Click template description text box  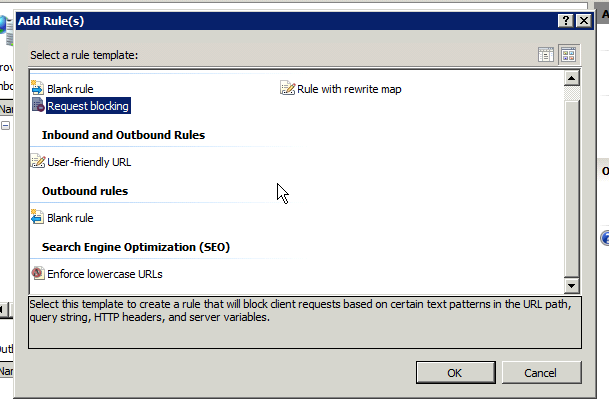(x=305, y=322)
